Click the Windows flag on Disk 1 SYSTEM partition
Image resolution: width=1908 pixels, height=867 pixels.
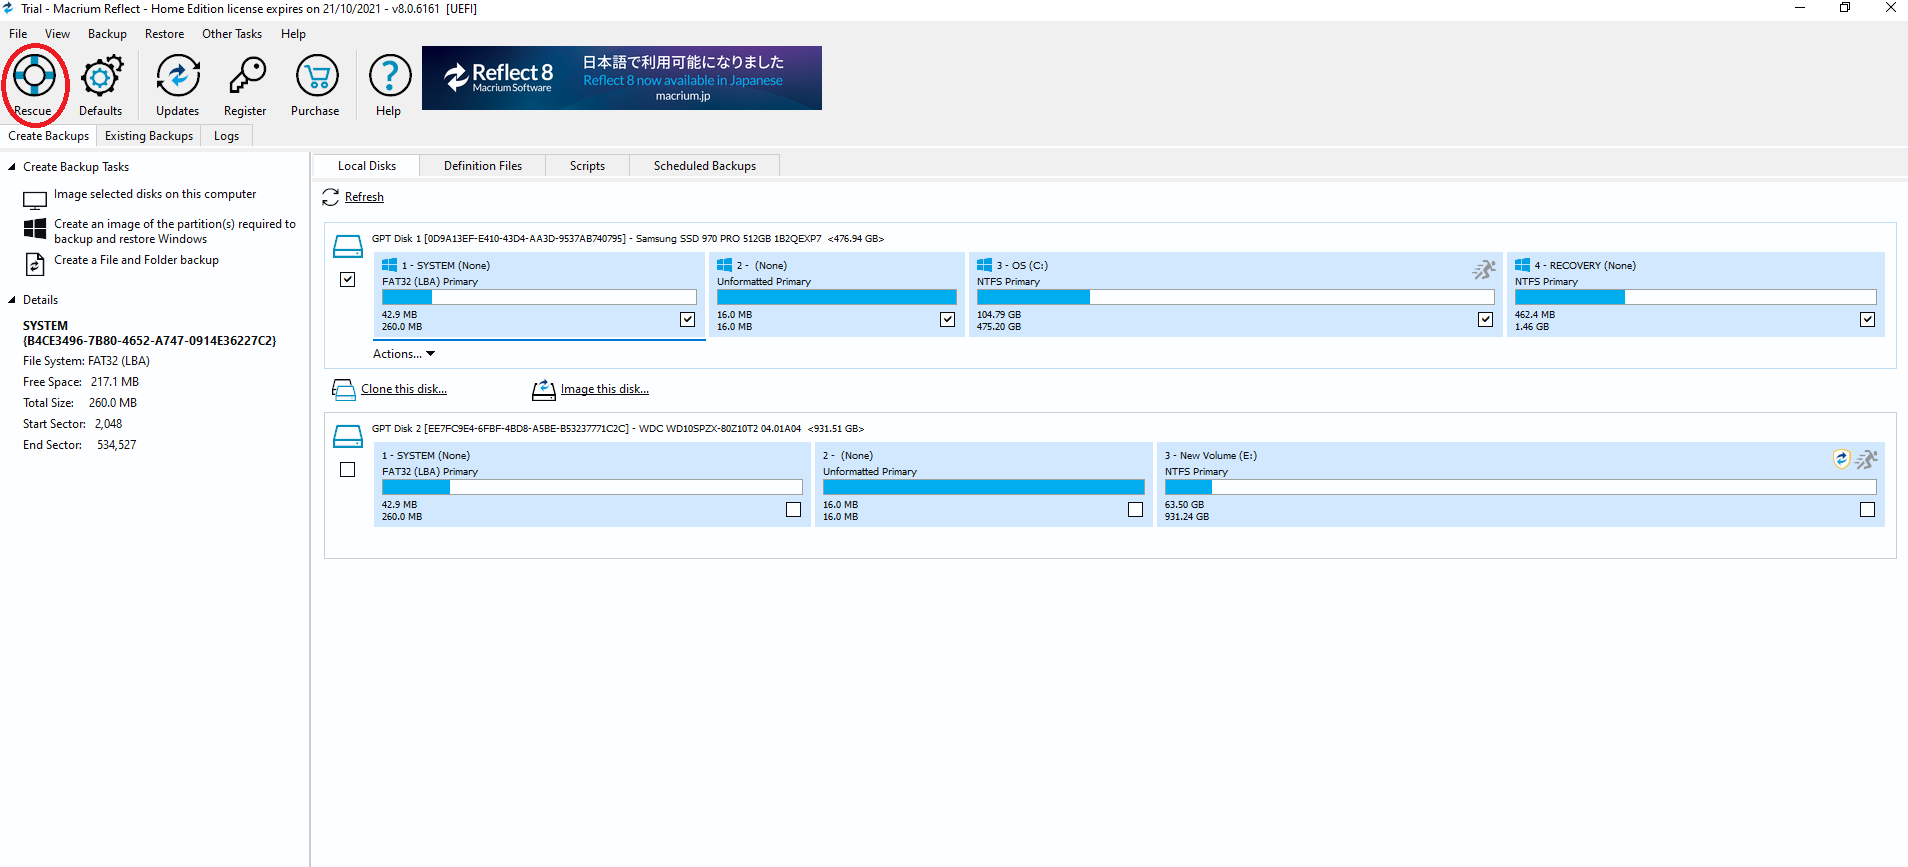[x=390, y=265]
